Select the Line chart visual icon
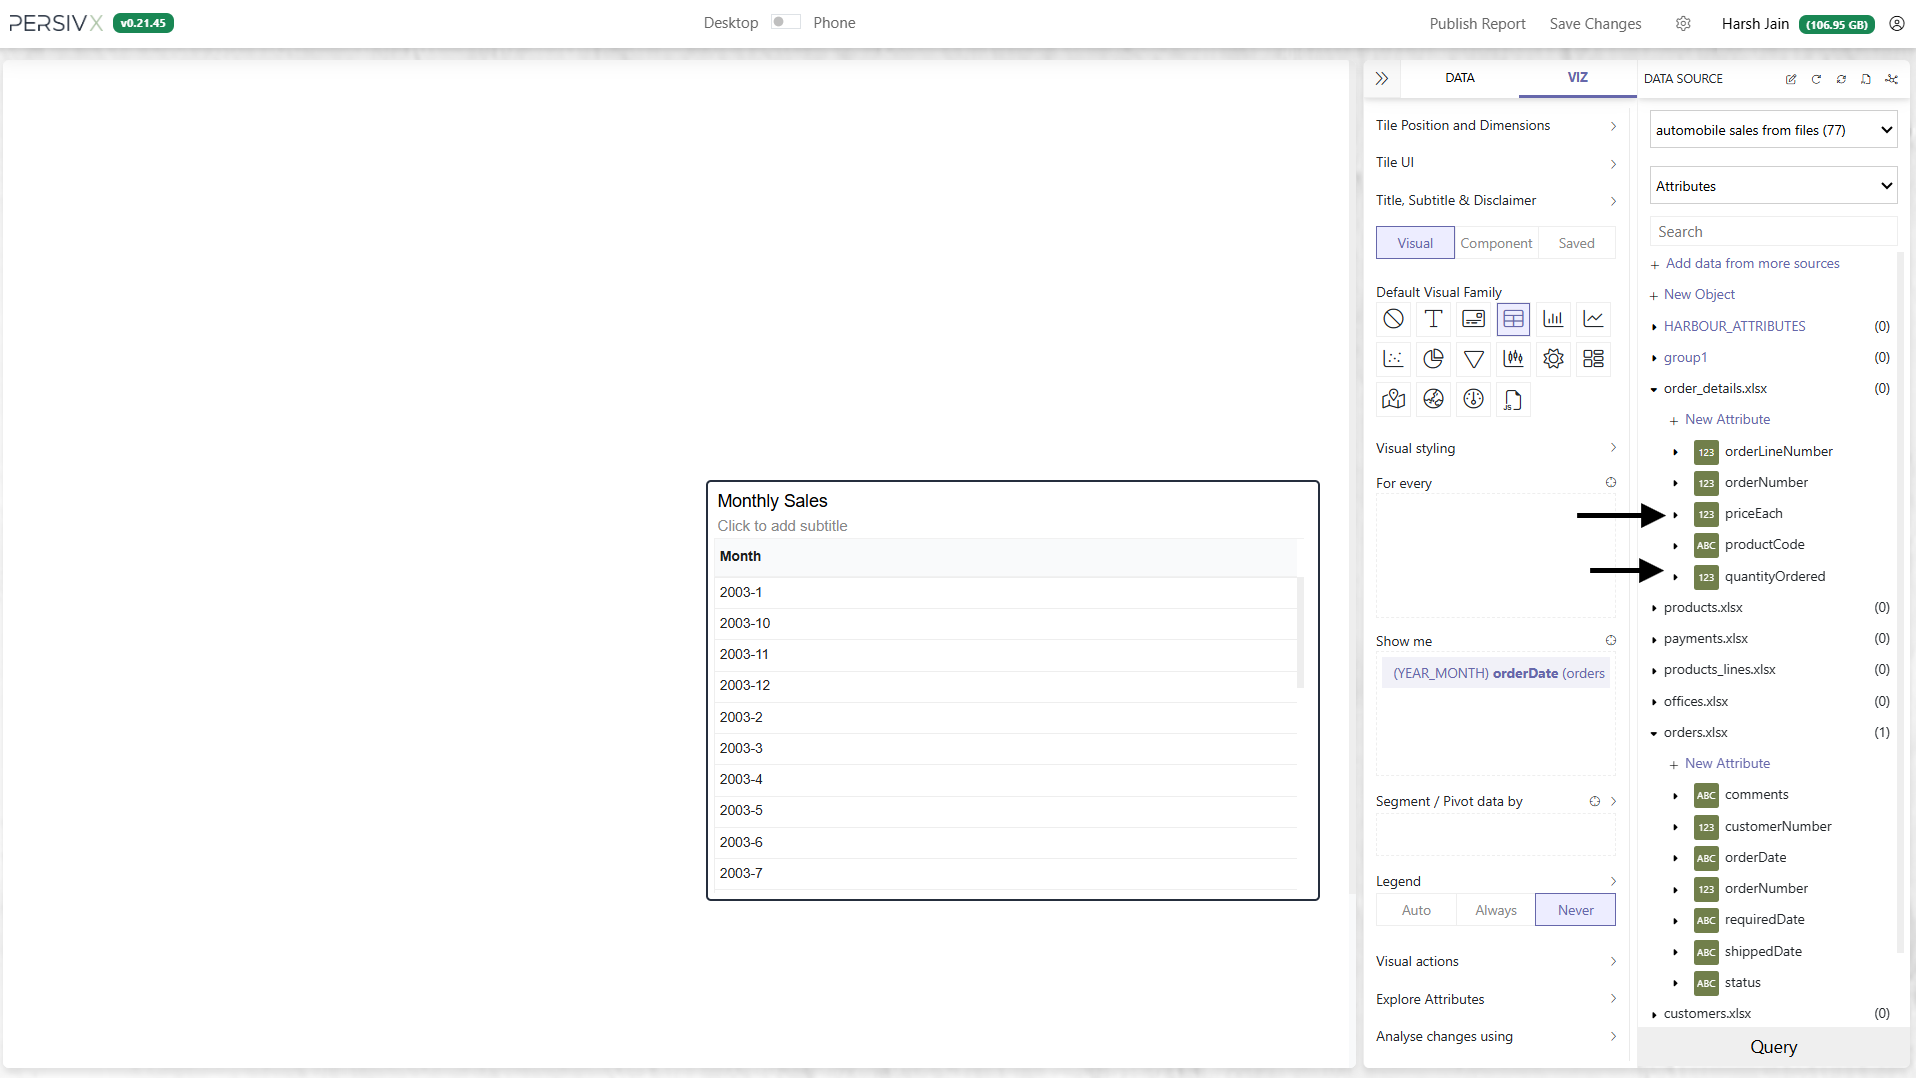The height and width of the screenshot is (1078, 1916). (1593, 319)
